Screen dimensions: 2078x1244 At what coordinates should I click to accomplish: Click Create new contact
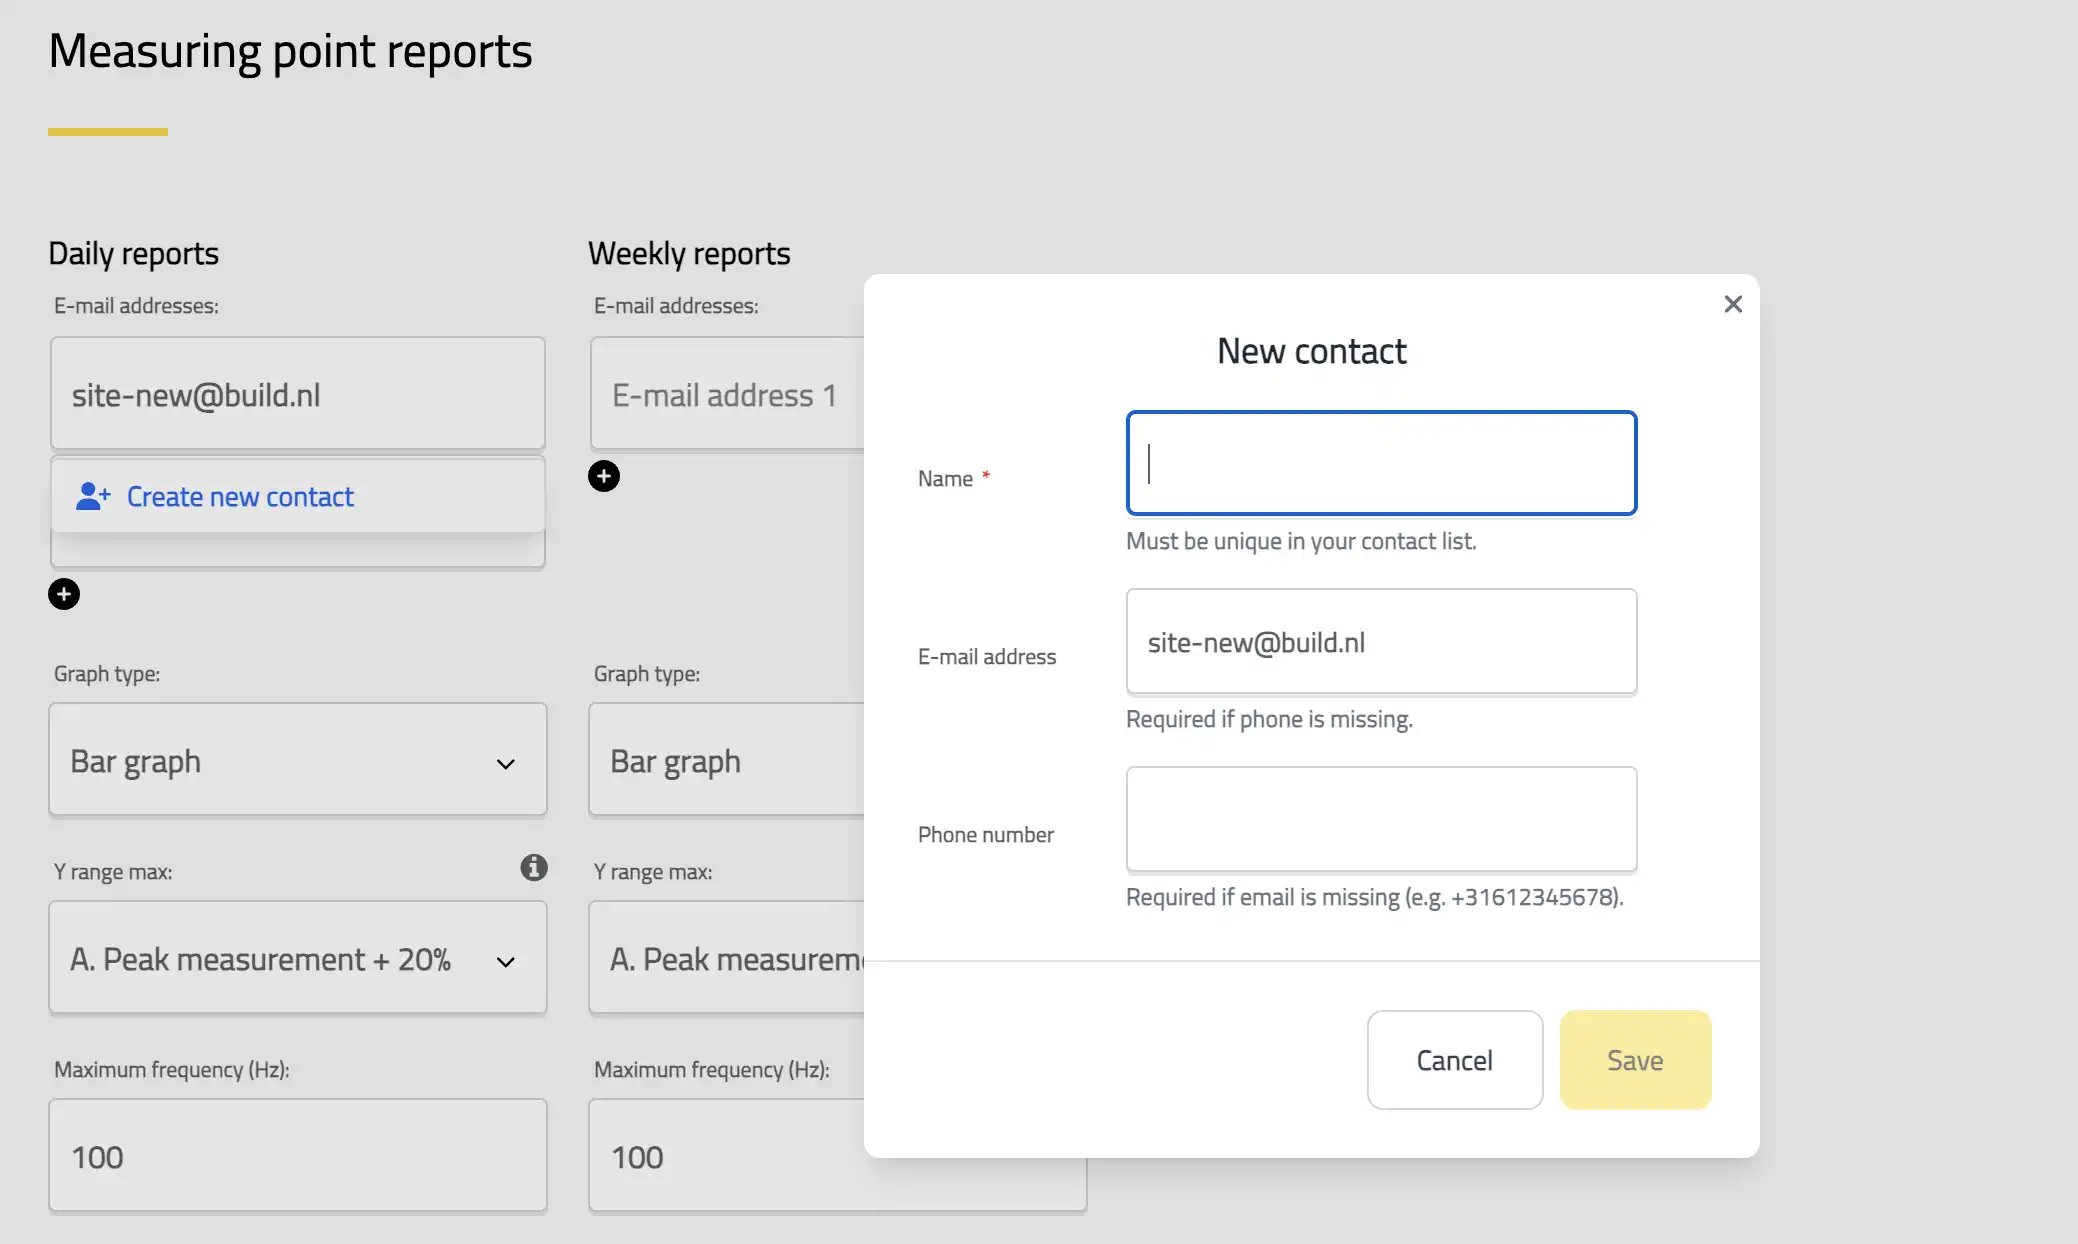(240, 496)
